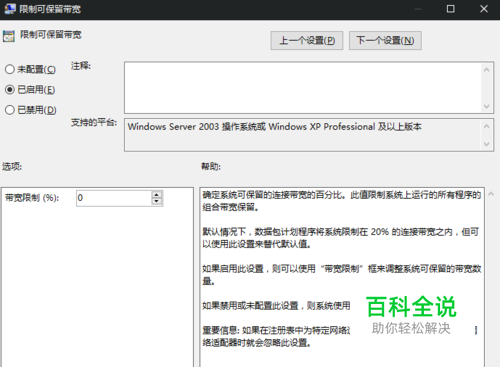This screenshot has height=367, width=500.
Task: Select the 未配置(C) radio button
Action: (x=10, y=69)
